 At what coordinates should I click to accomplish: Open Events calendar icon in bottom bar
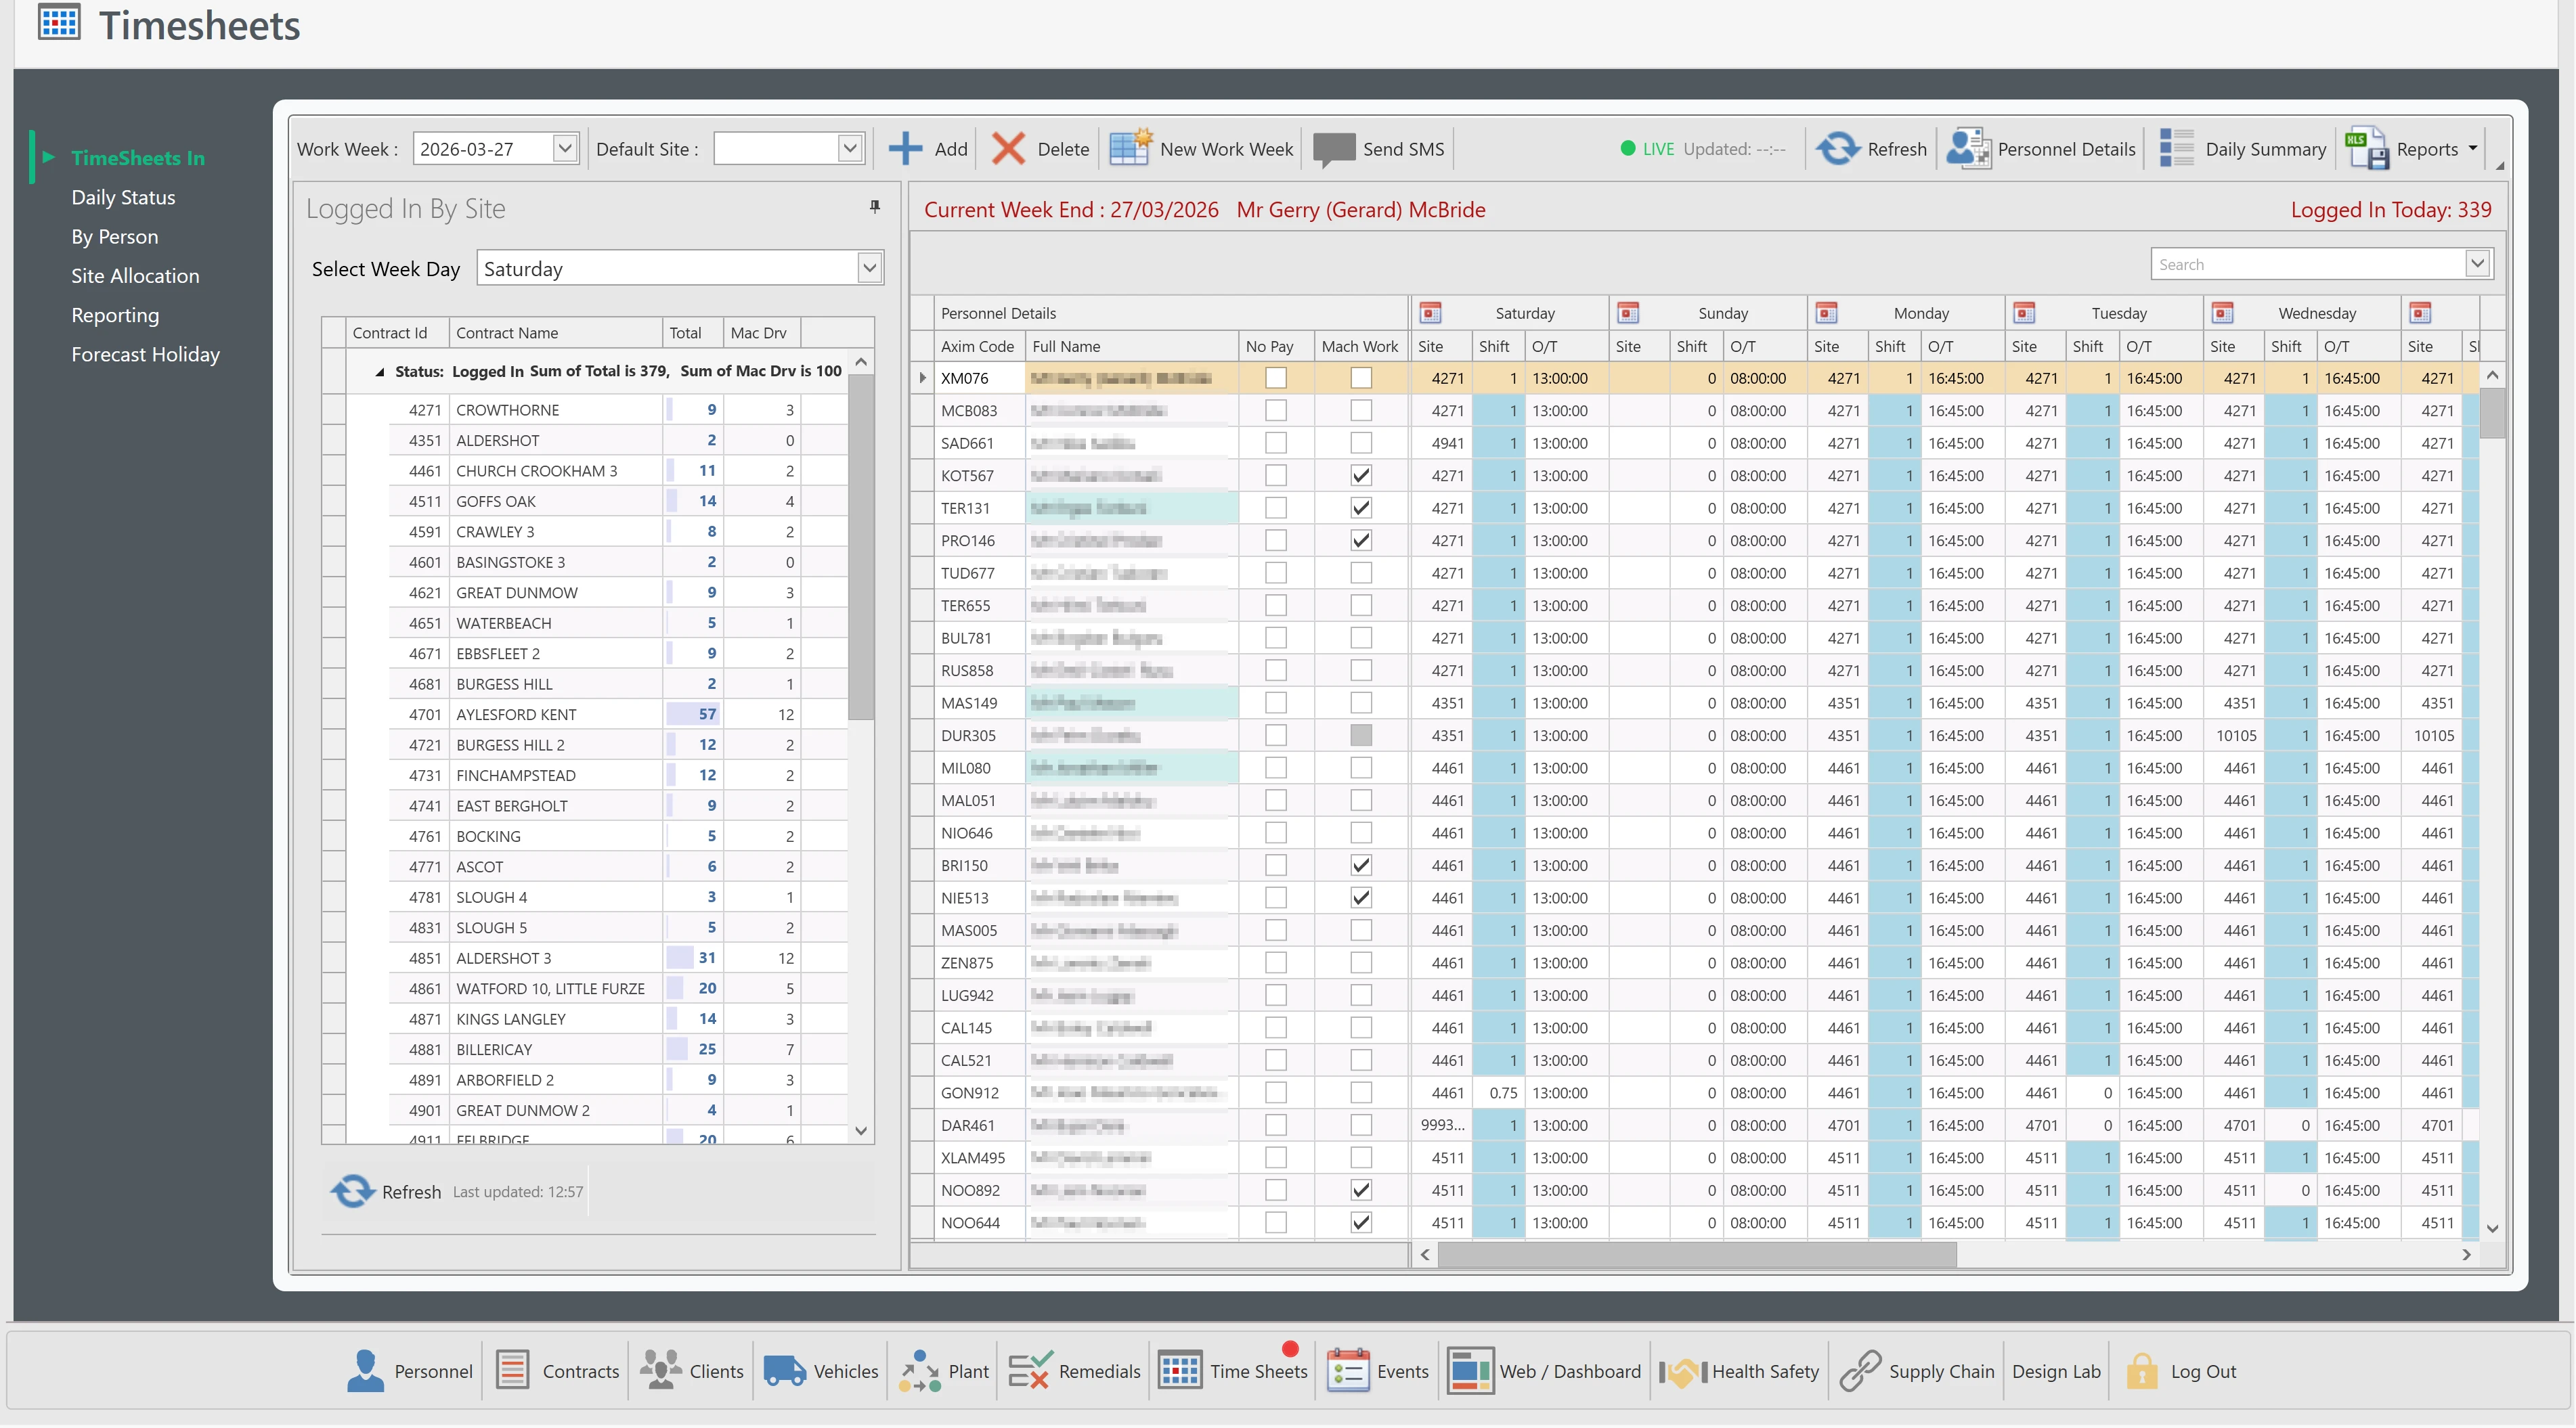(1348, 1371)
